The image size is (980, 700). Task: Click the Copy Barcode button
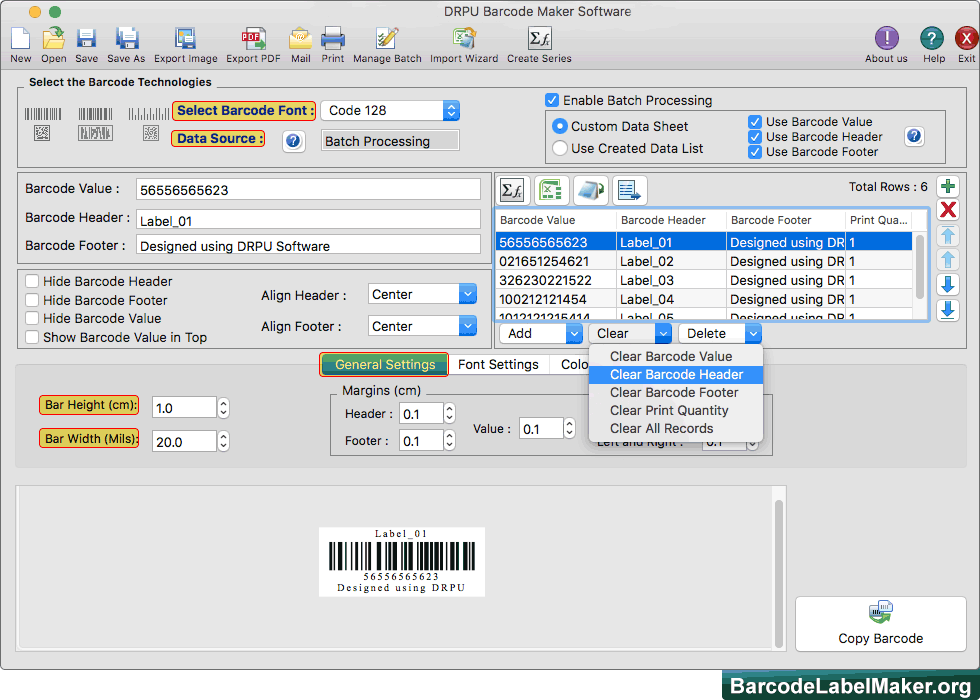(880, 623)
